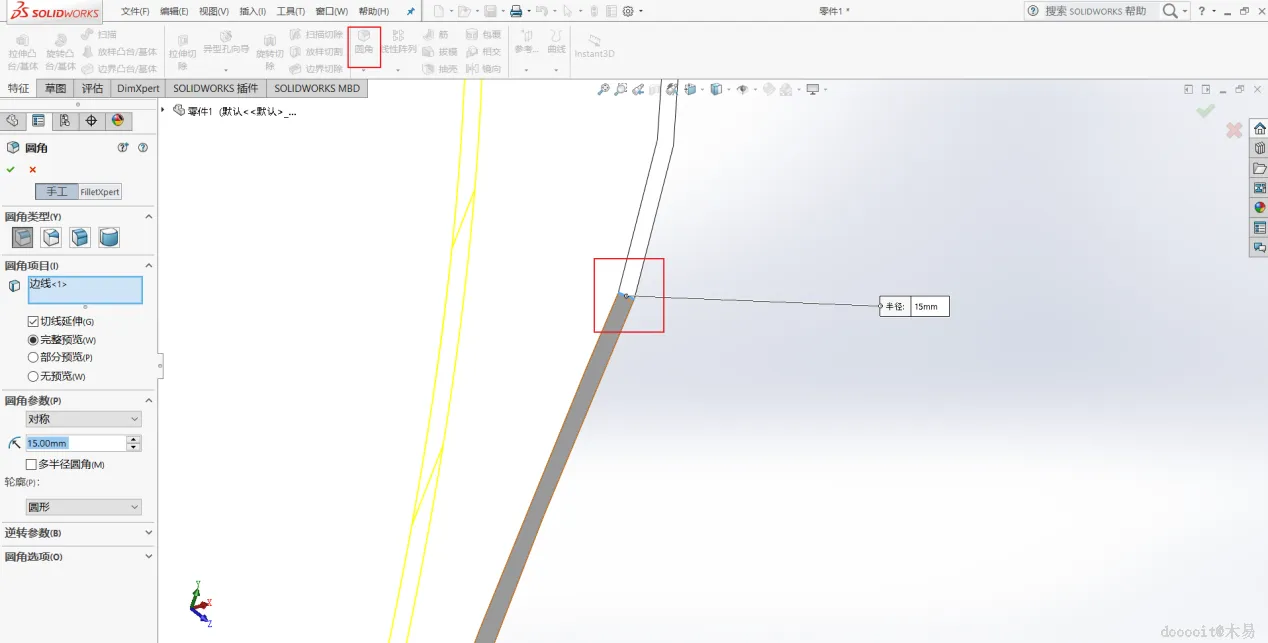Toggle 切线延伸 tangent propagation checkbox
Viewport: 1268px width, 643px height.
pyautogui.click(x=34, y=322)
